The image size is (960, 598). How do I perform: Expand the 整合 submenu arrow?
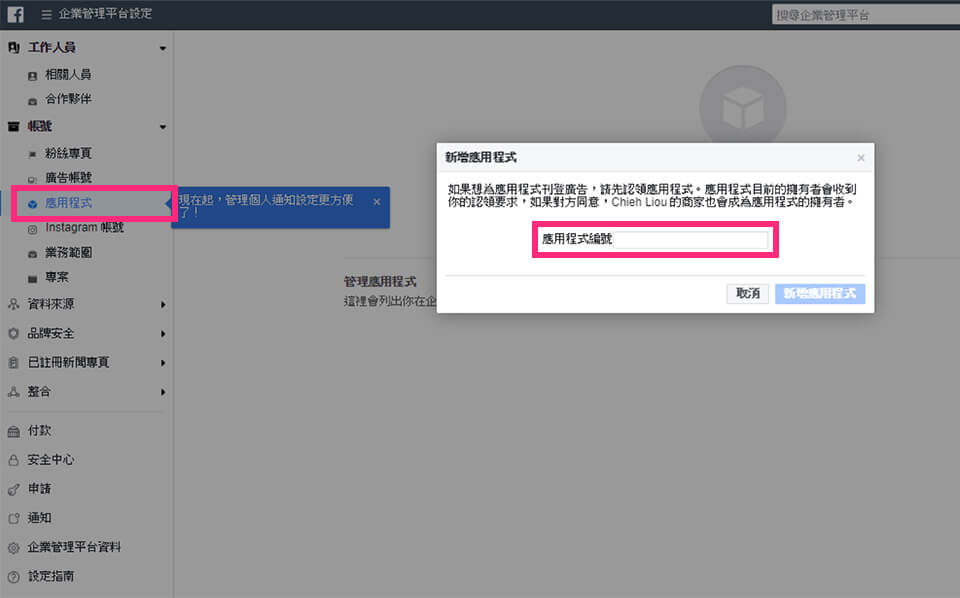[x=162, y=392]
